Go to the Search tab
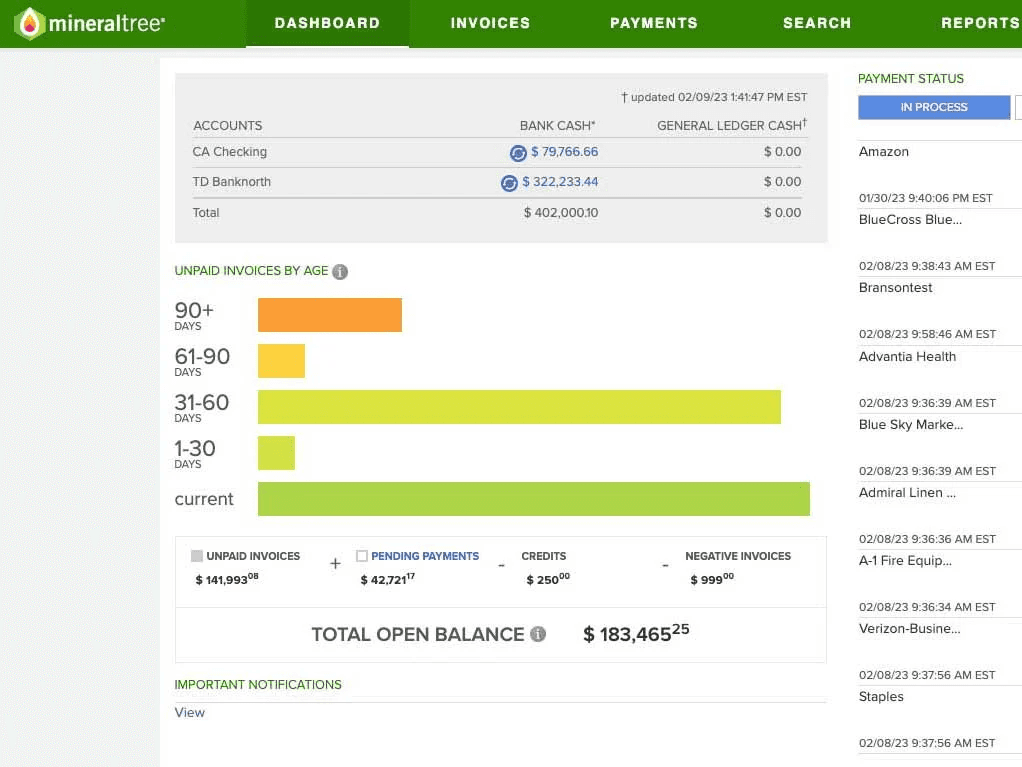 click(x=817, y=23)
